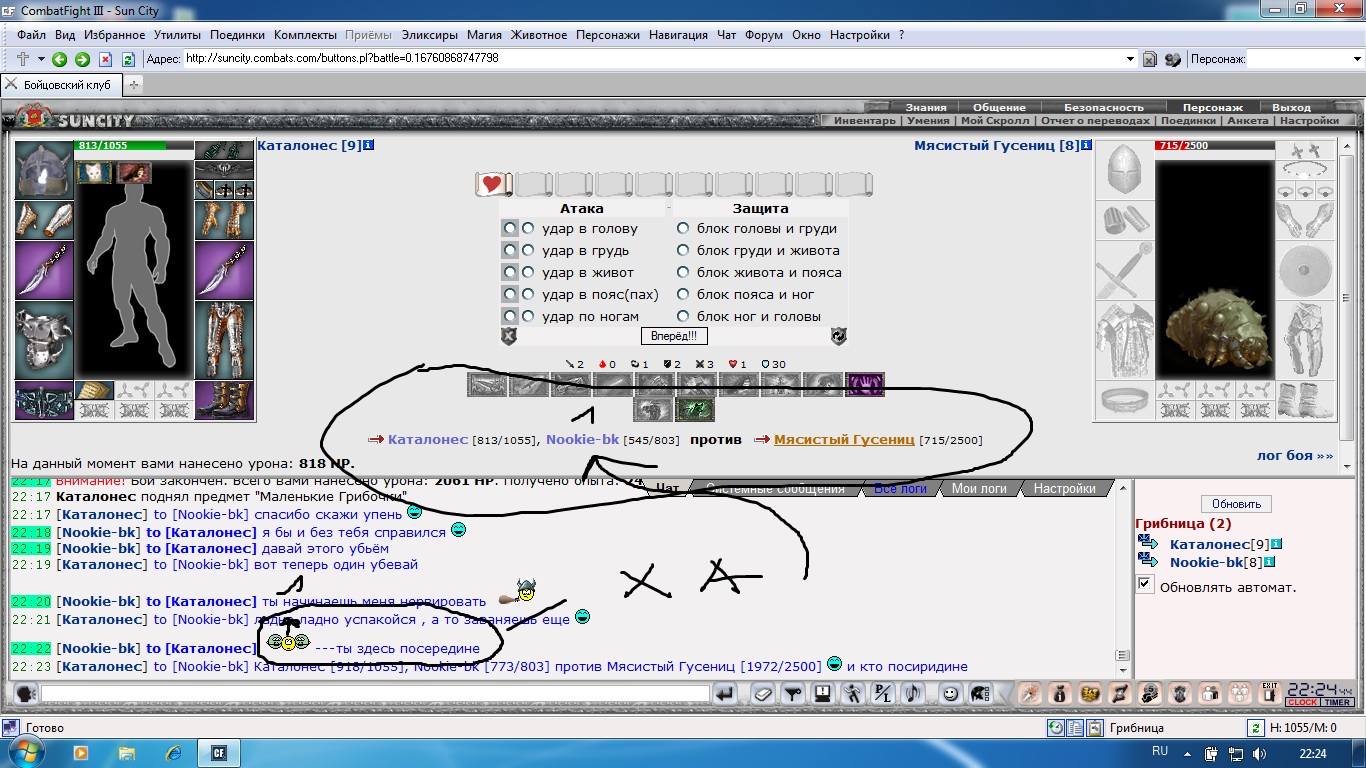Click the shield X icon under attack list
This screenshot has width=1366, height=768.
[x=509, y=336]
